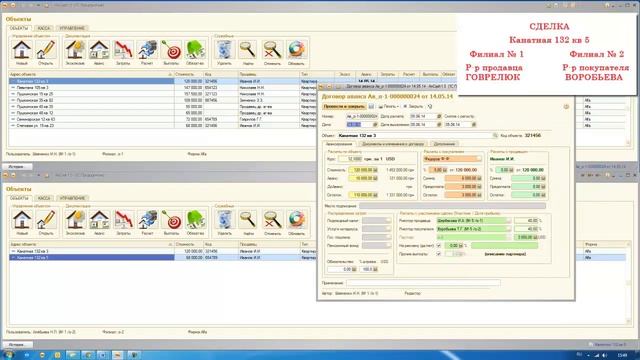The image size is (640, 360).
Task: Click volume icon in system tray
Action: (x=605, y=355)
